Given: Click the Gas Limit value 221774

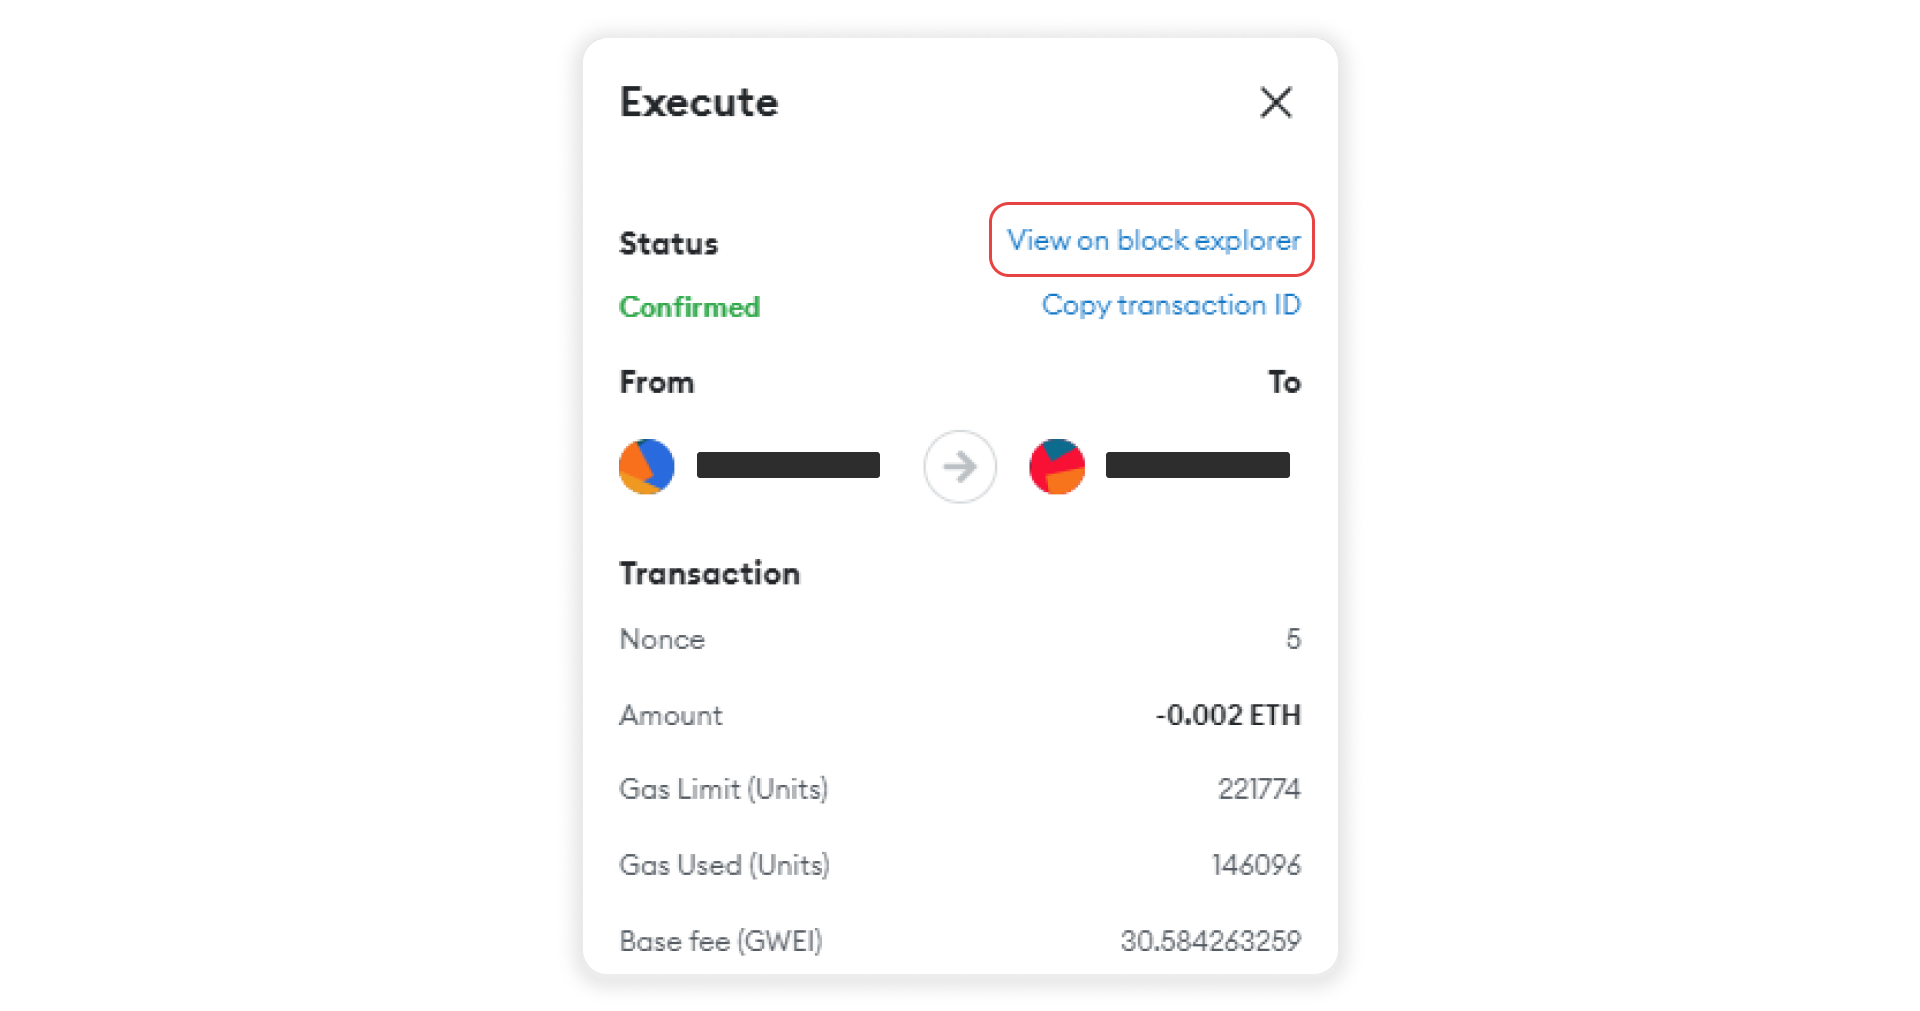Looking at the screenshot, I should tap(1258, 789).
